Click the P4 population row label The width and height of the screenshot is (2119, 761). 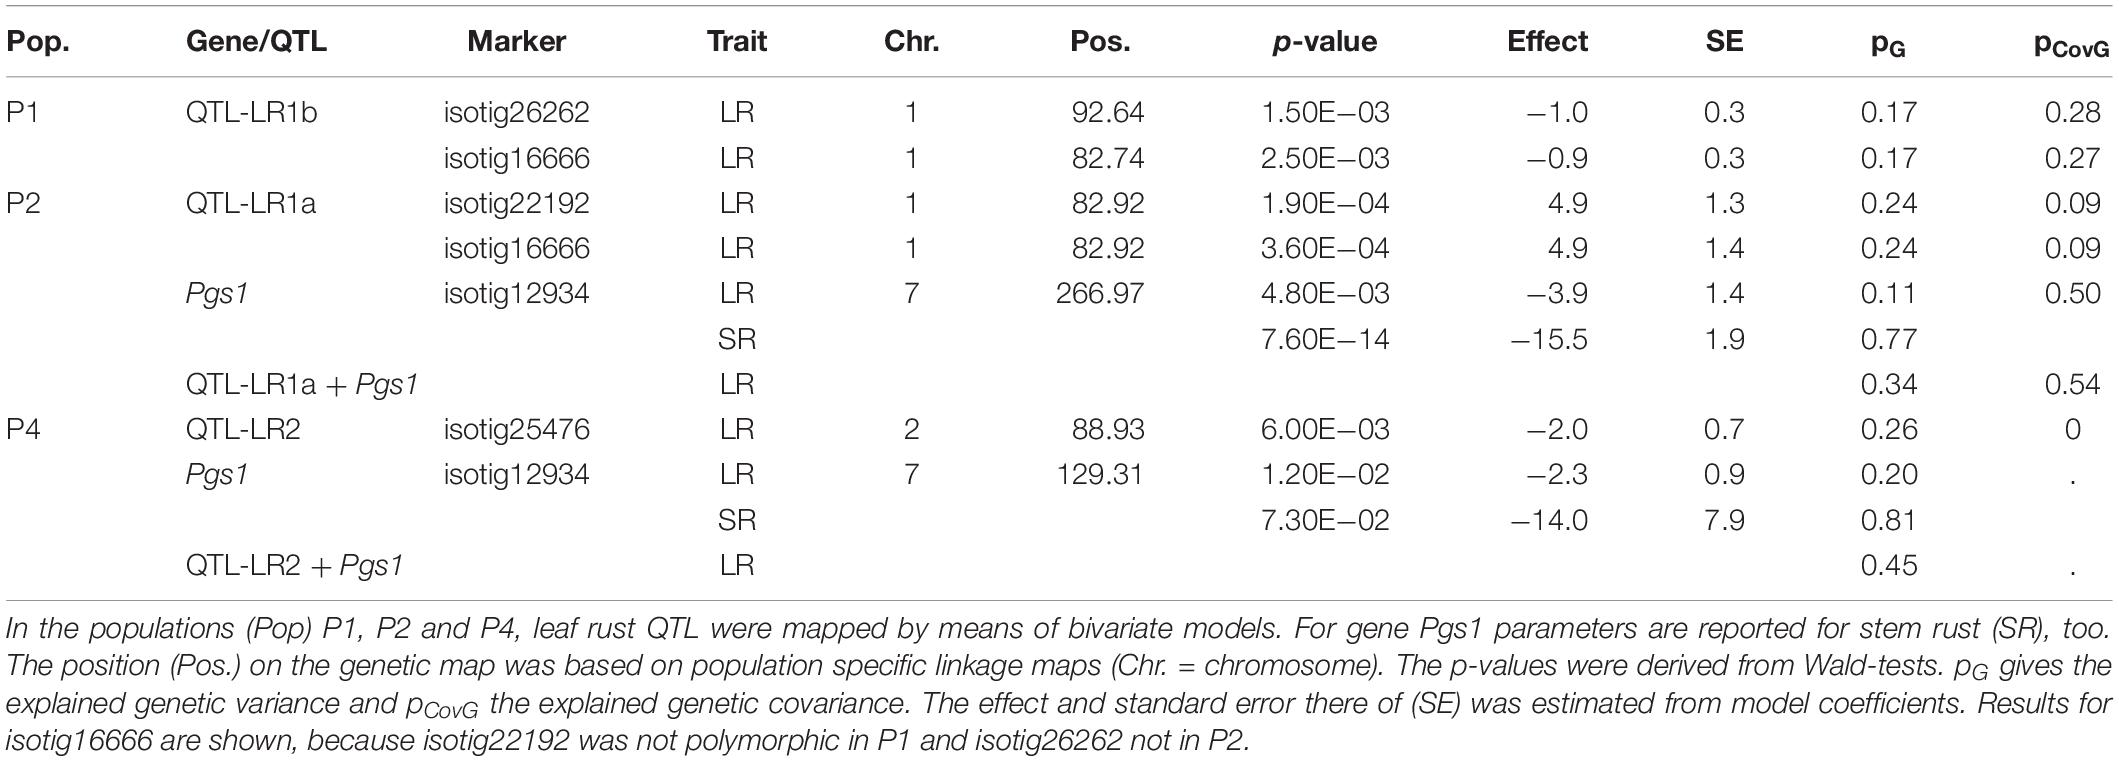click(x=23, y=429)
